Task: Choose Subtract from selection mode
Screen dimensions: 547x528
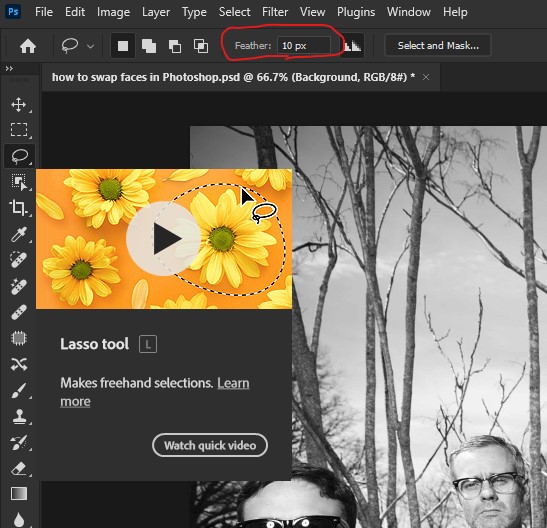Action: pos(175,46)
